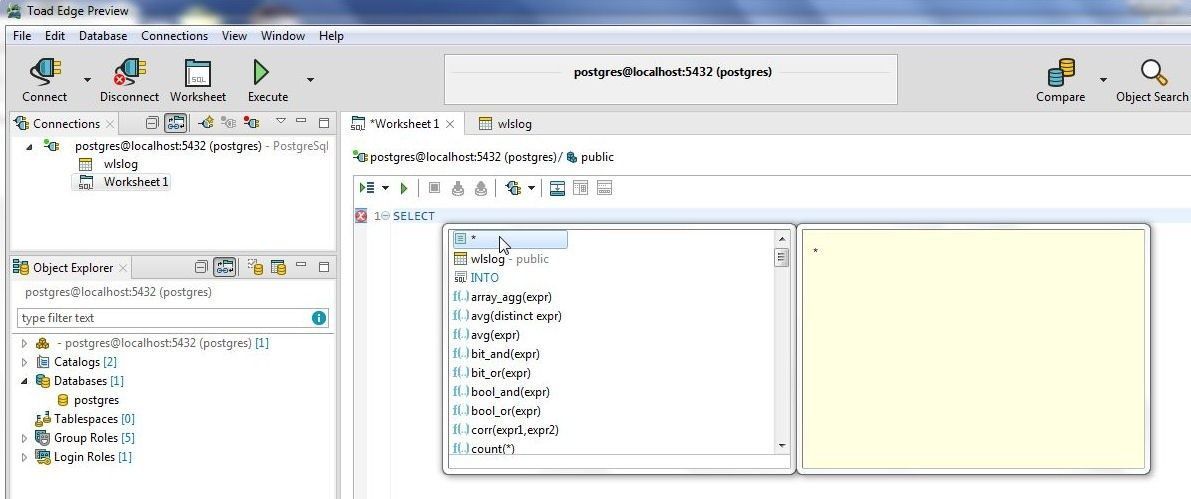Viewport: 1191px width, 499px height.
Task: Click Change Connection plug icon in worksheet toolbar
Action: (x=513, y=188)
